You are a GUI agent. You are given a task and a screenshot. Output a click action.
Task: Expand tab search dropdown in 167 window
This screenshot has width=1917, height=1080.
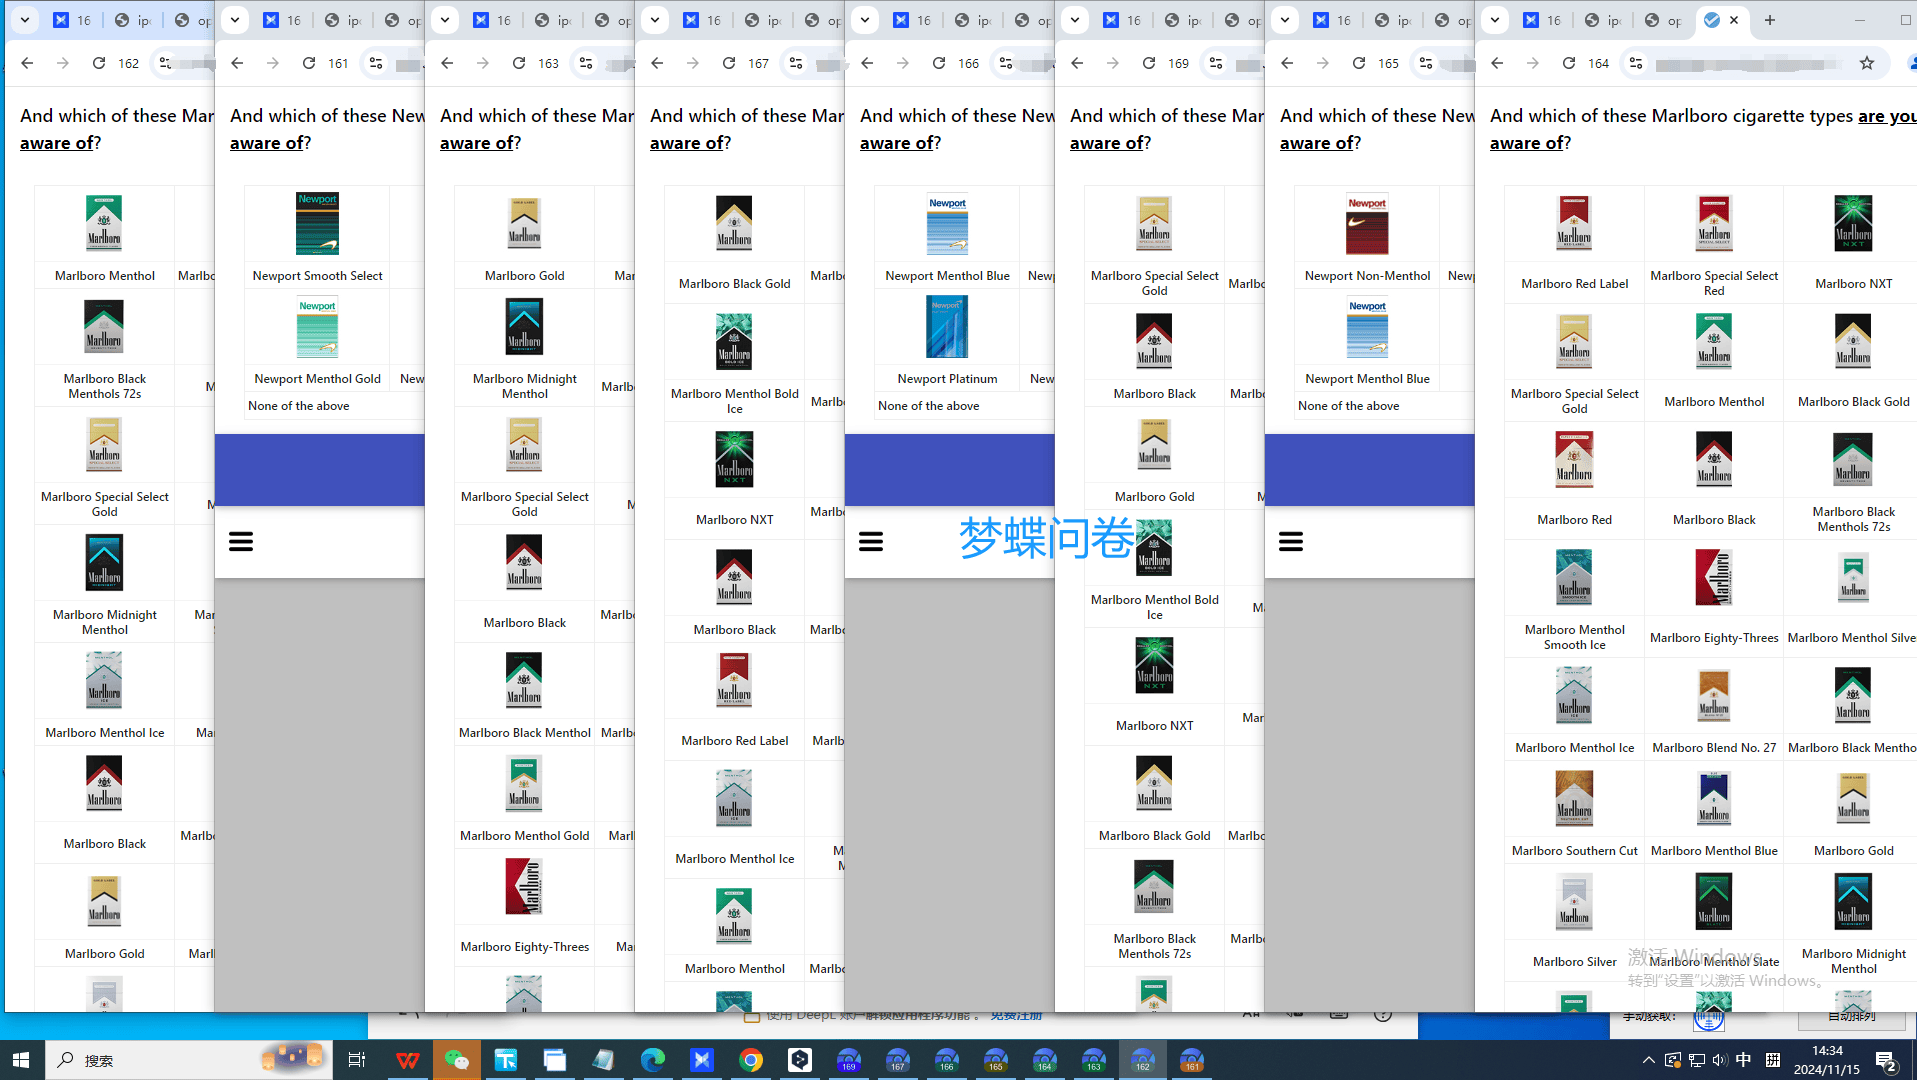(x=655, y=20)
